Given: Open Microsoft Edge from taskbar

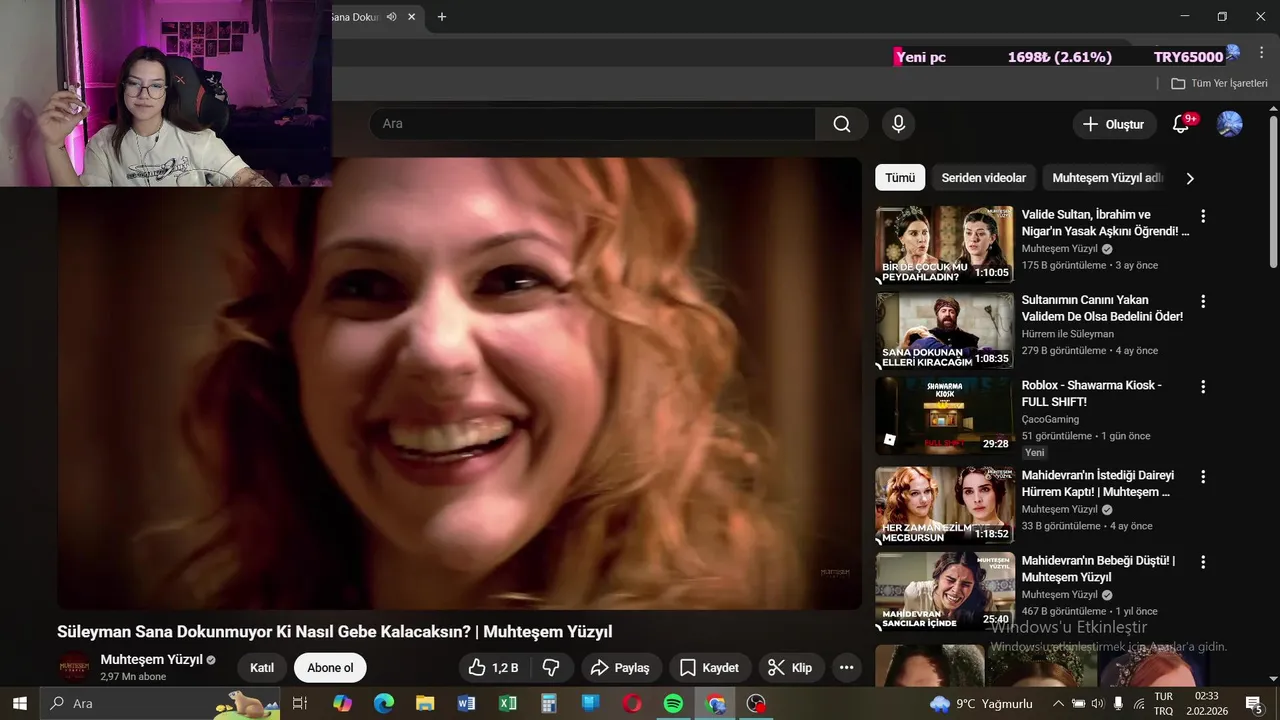Looking at the screenshot, I should pos(384,704).
